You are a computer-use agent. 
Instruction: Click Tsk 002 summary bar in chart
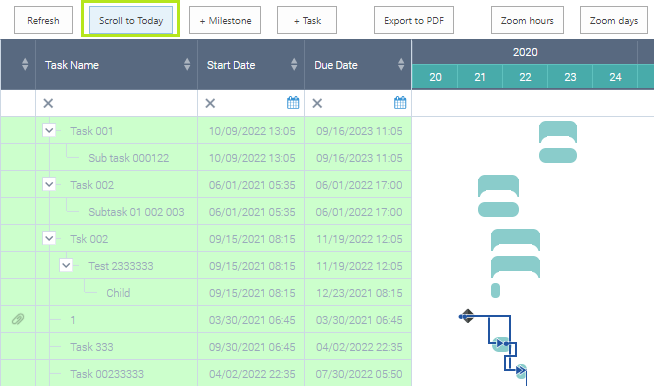[515, 240]
